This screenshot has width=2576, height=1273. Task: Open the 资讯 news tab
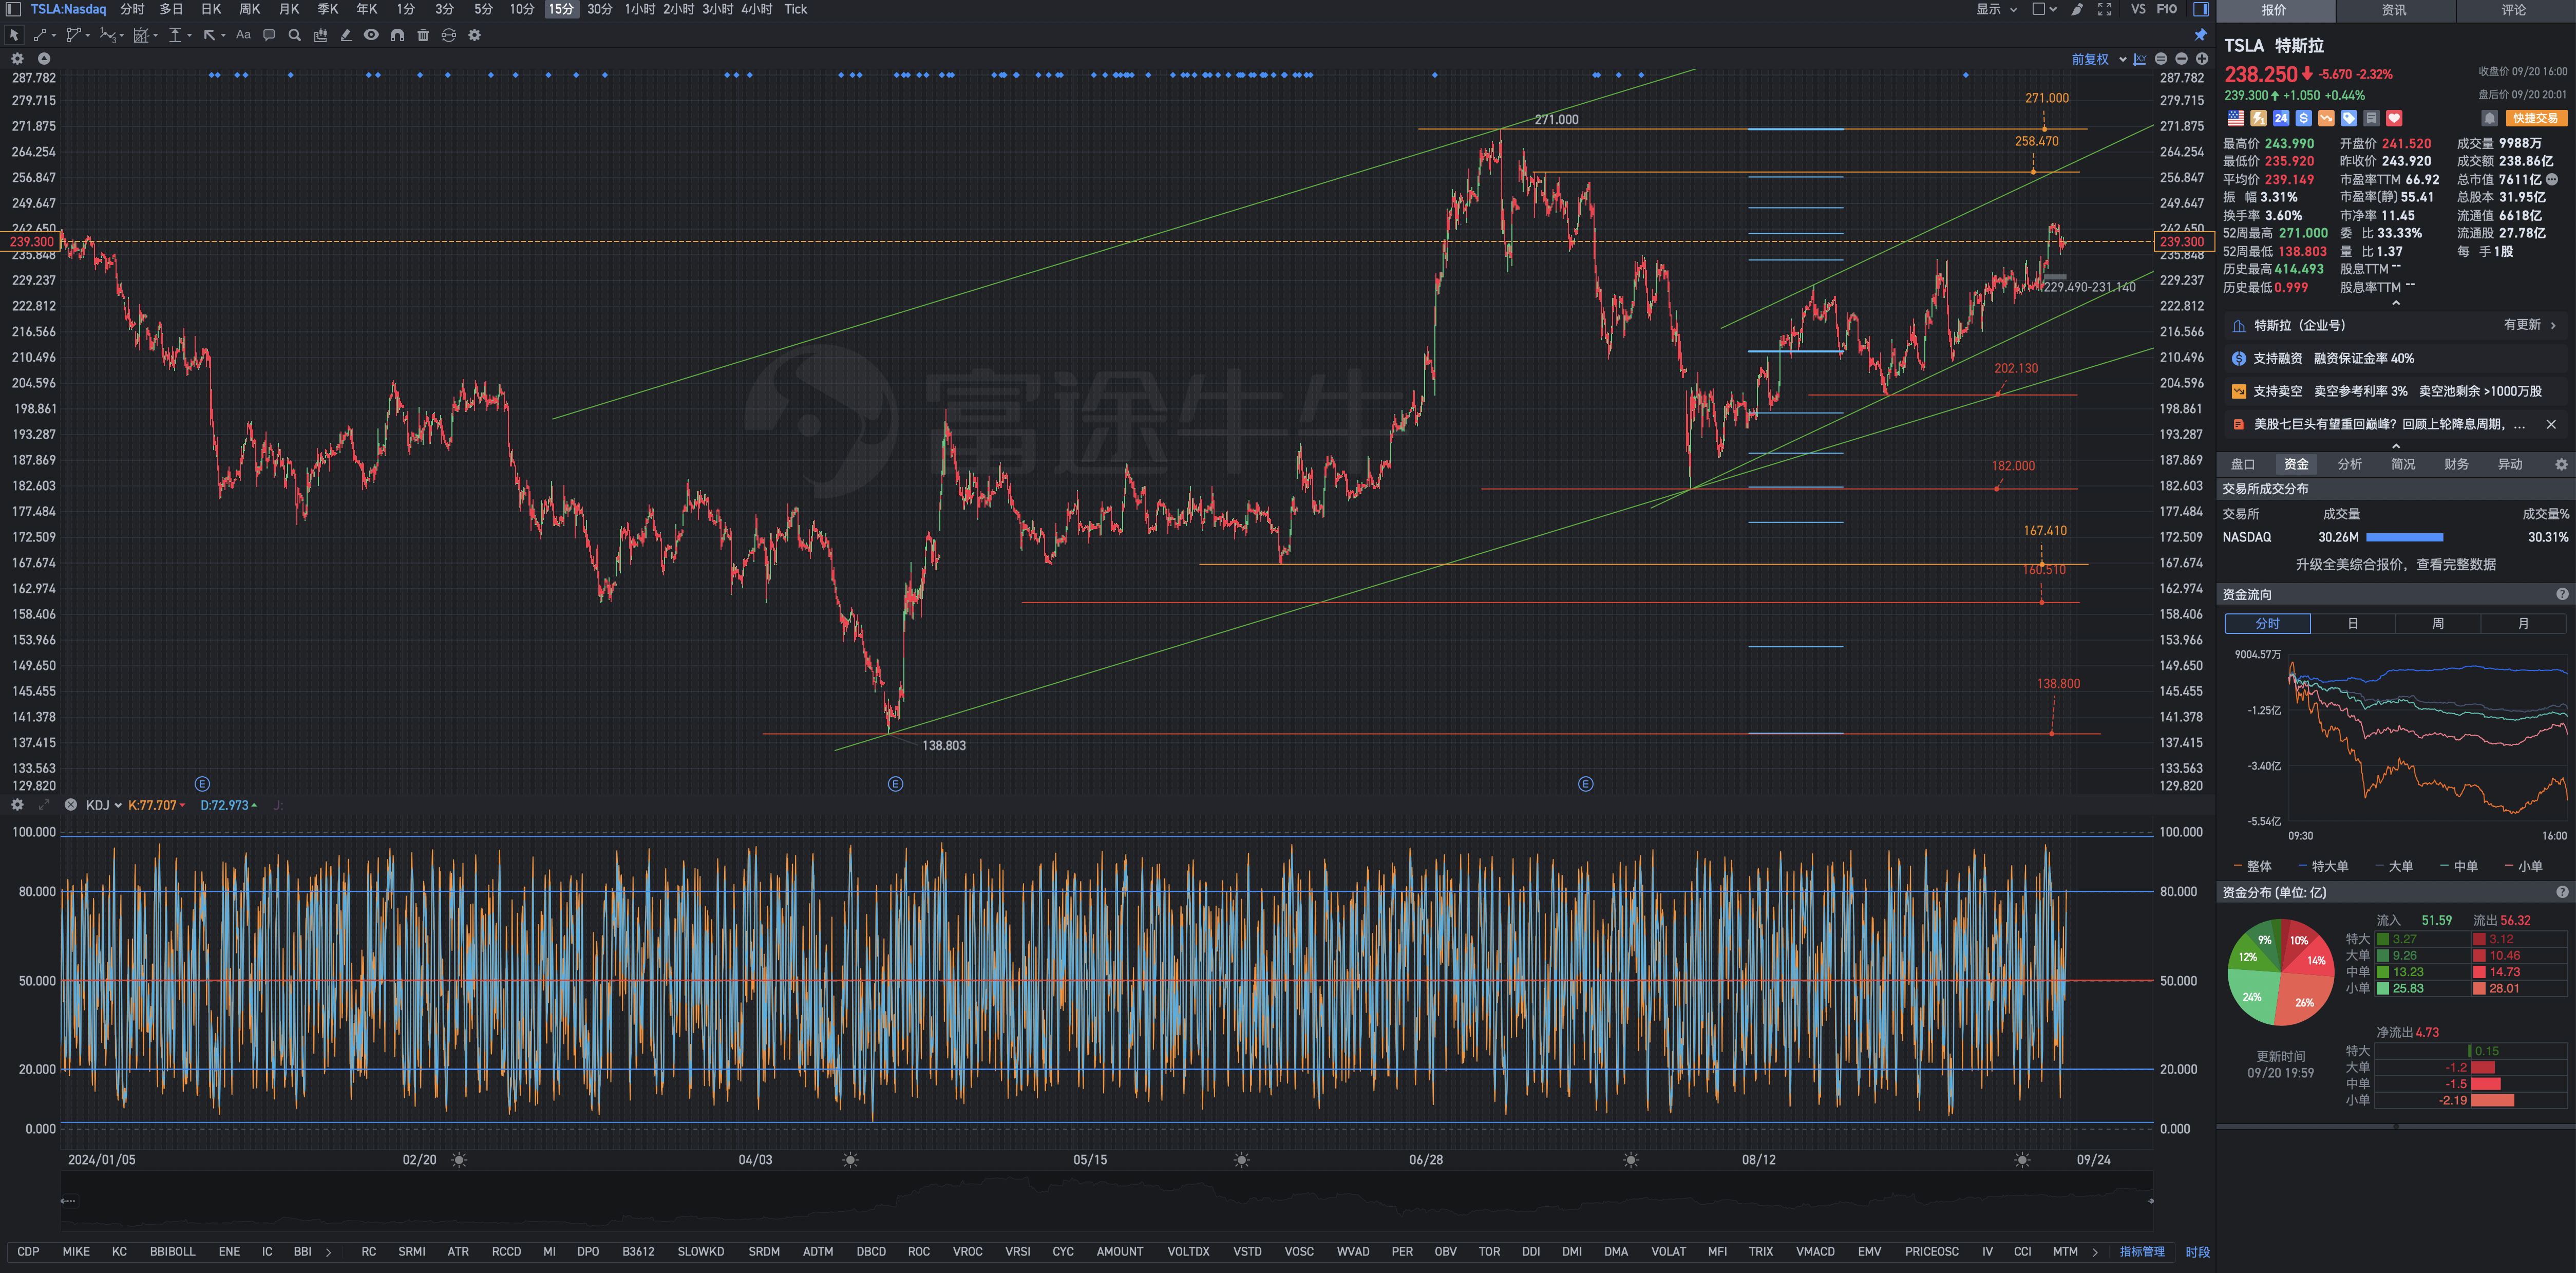click(x=2394, y=10)
